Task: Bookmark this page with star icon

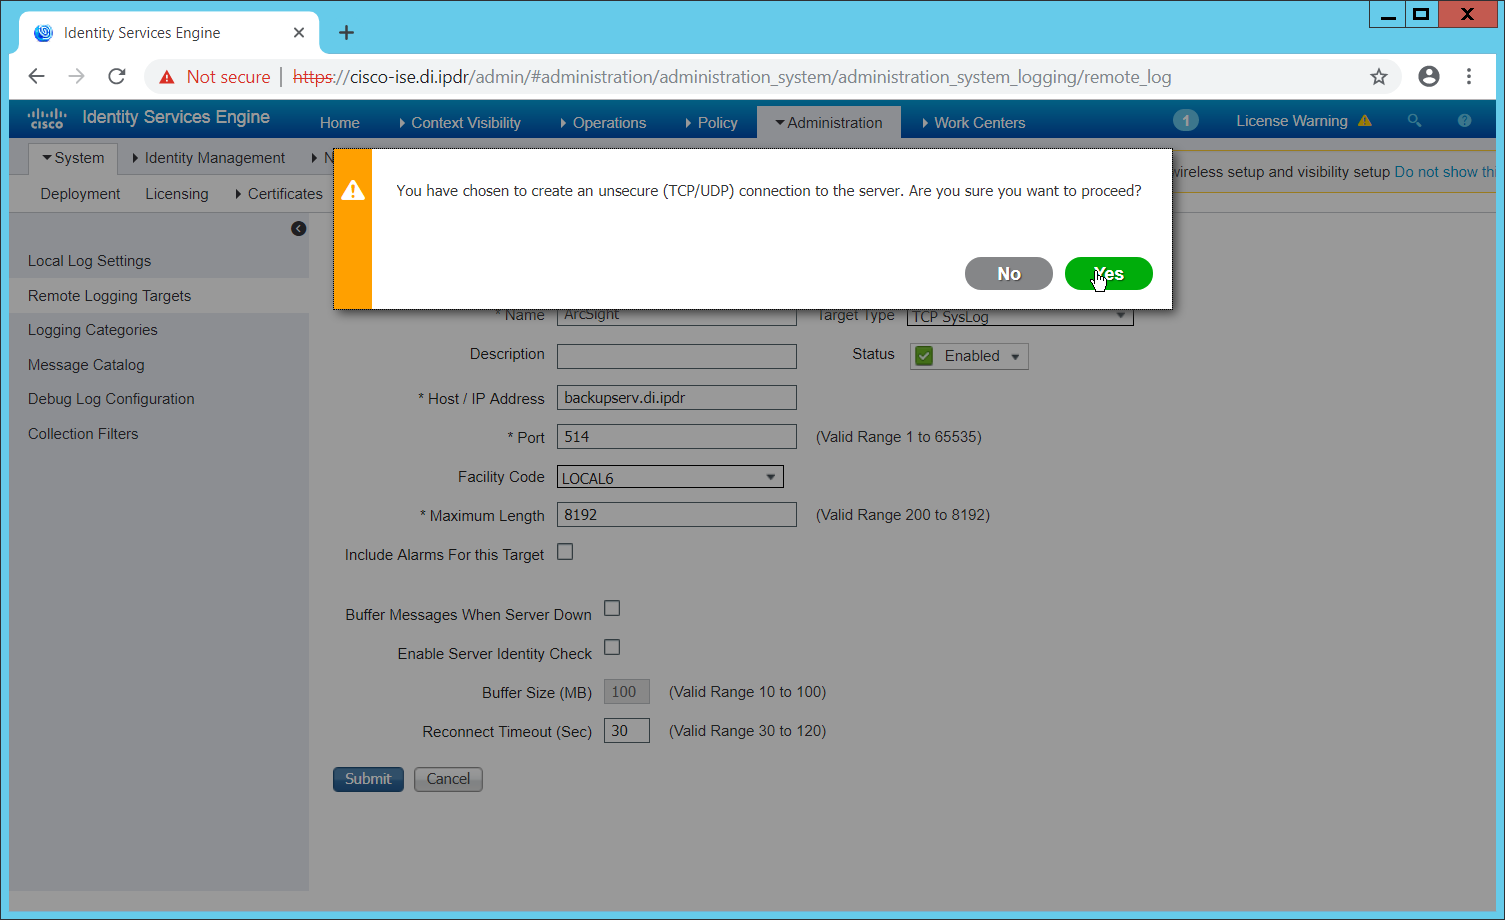Action: point(1379,77)
